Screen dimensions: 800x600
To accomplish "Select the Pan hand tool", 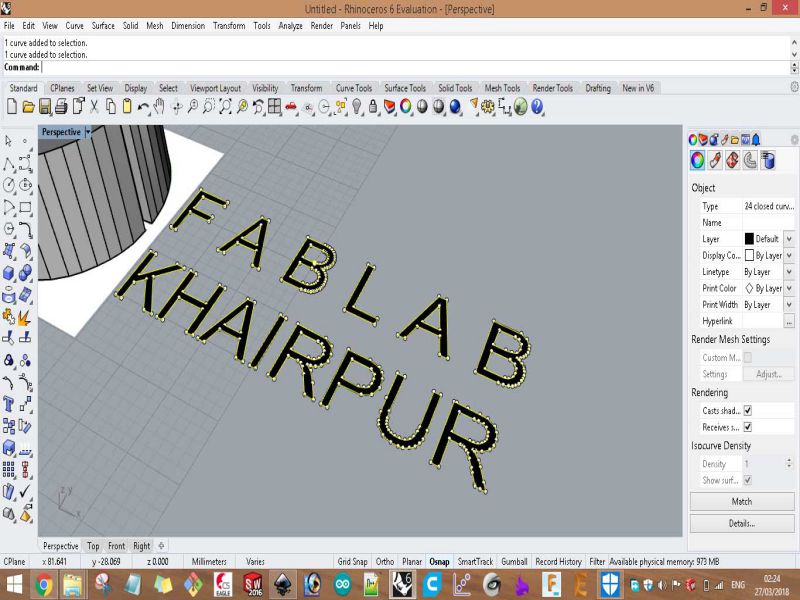I will pyautogui.click(x=159, y=107).
